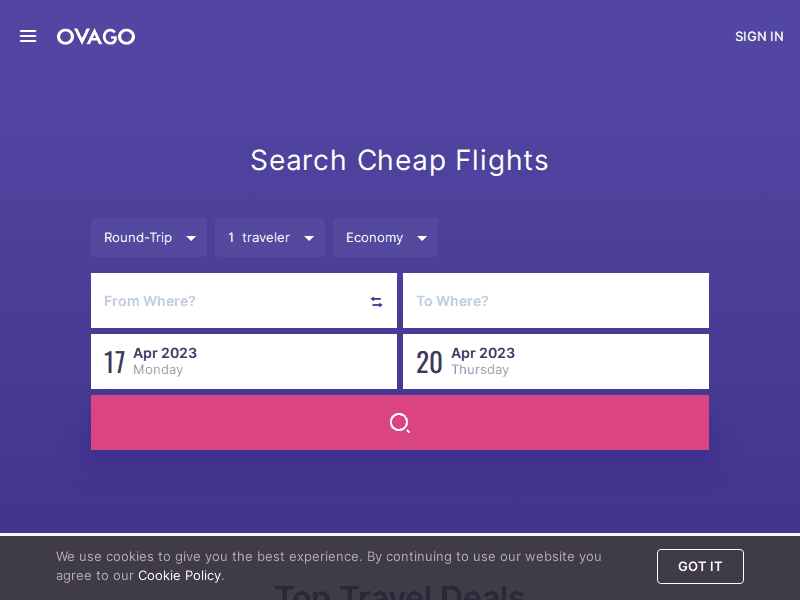Click the departure day number 17

point(115,362)
